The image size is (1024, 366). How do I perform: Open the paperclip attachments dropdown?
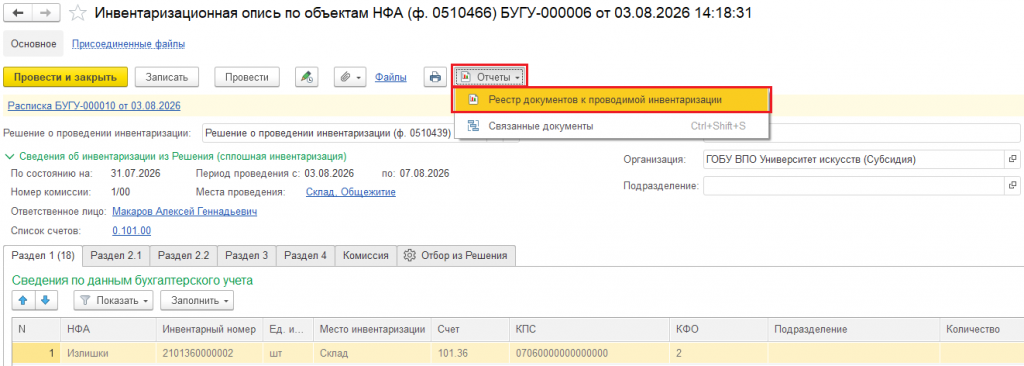(x=351, y=77)
